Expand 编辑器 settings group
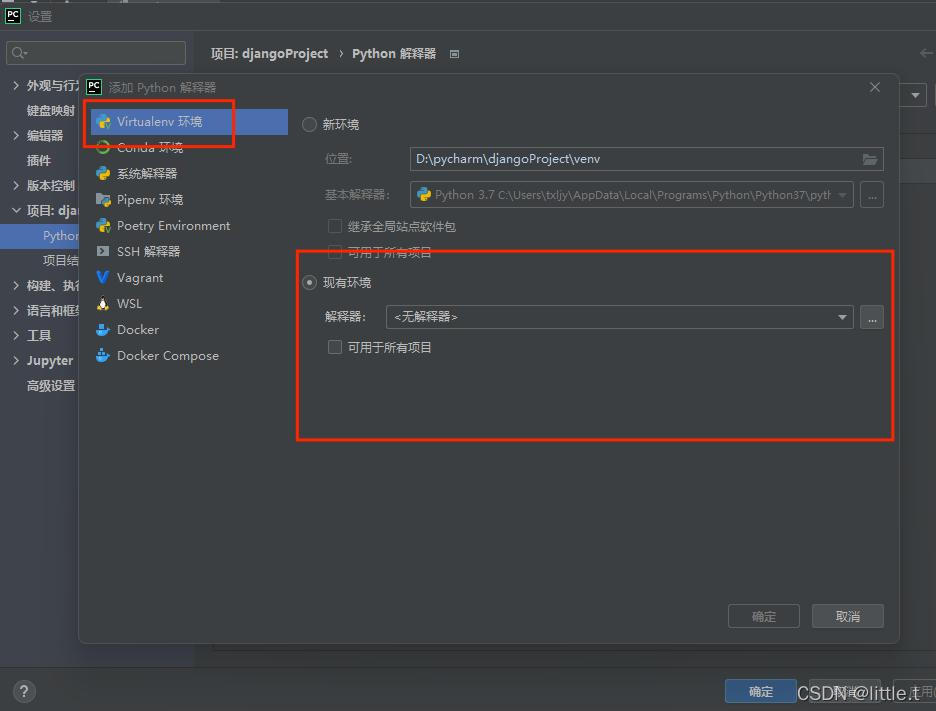The width and height of the screenshot is (936, 711). tap(16, 136)
